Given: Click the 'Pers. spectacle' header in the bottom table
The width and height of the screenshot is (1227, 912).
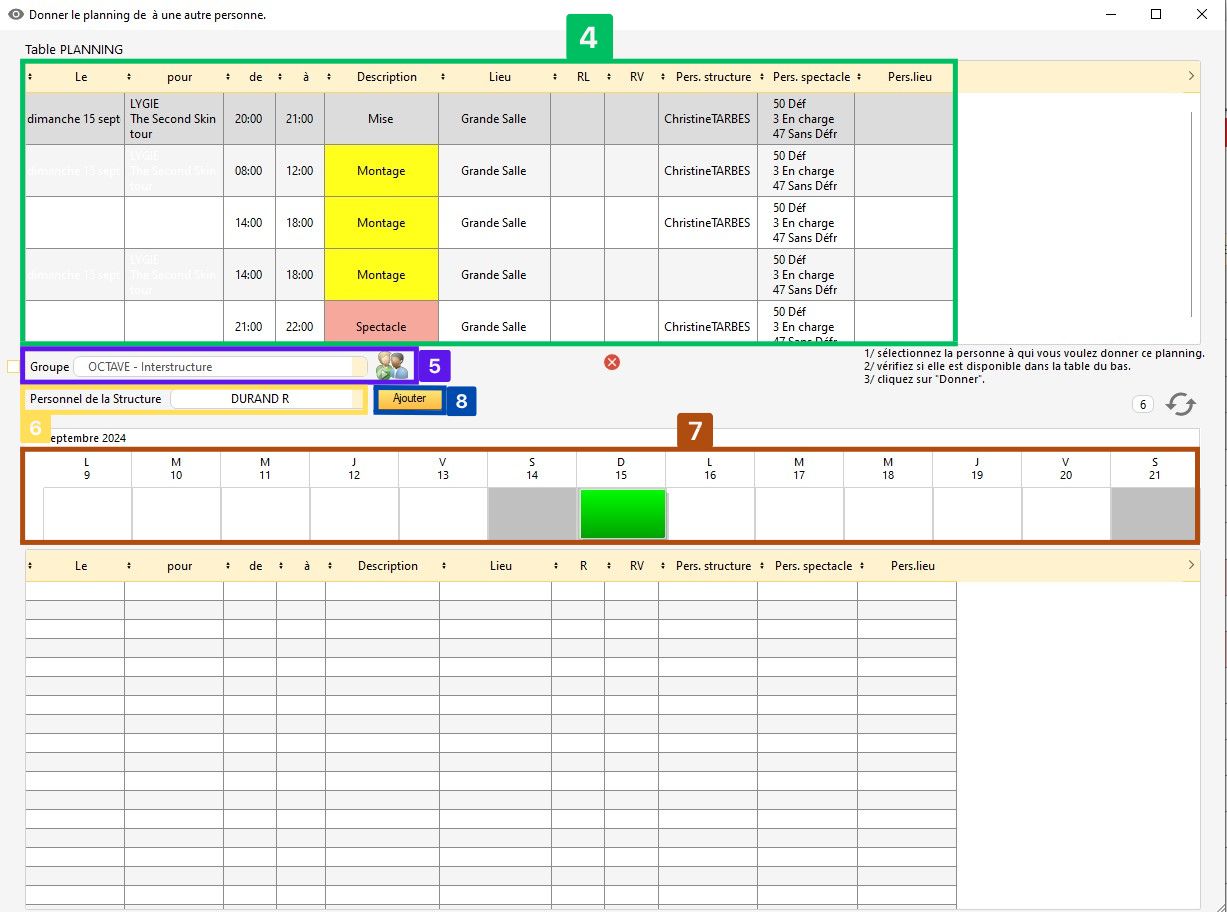Looking at the screenshot, I should pyautogui.click(x=812, y=566).
